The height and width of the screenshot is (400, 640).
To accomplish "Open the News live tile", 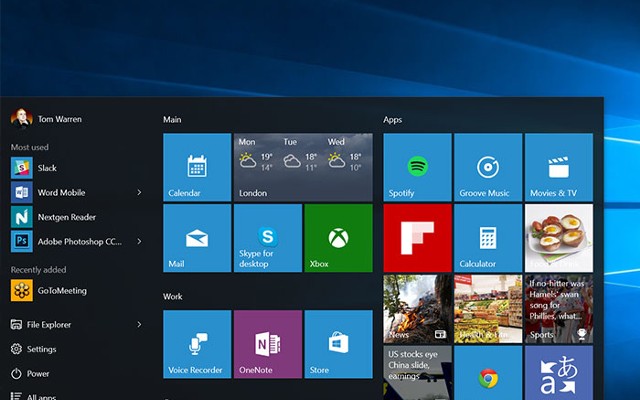I will [418, 309].
